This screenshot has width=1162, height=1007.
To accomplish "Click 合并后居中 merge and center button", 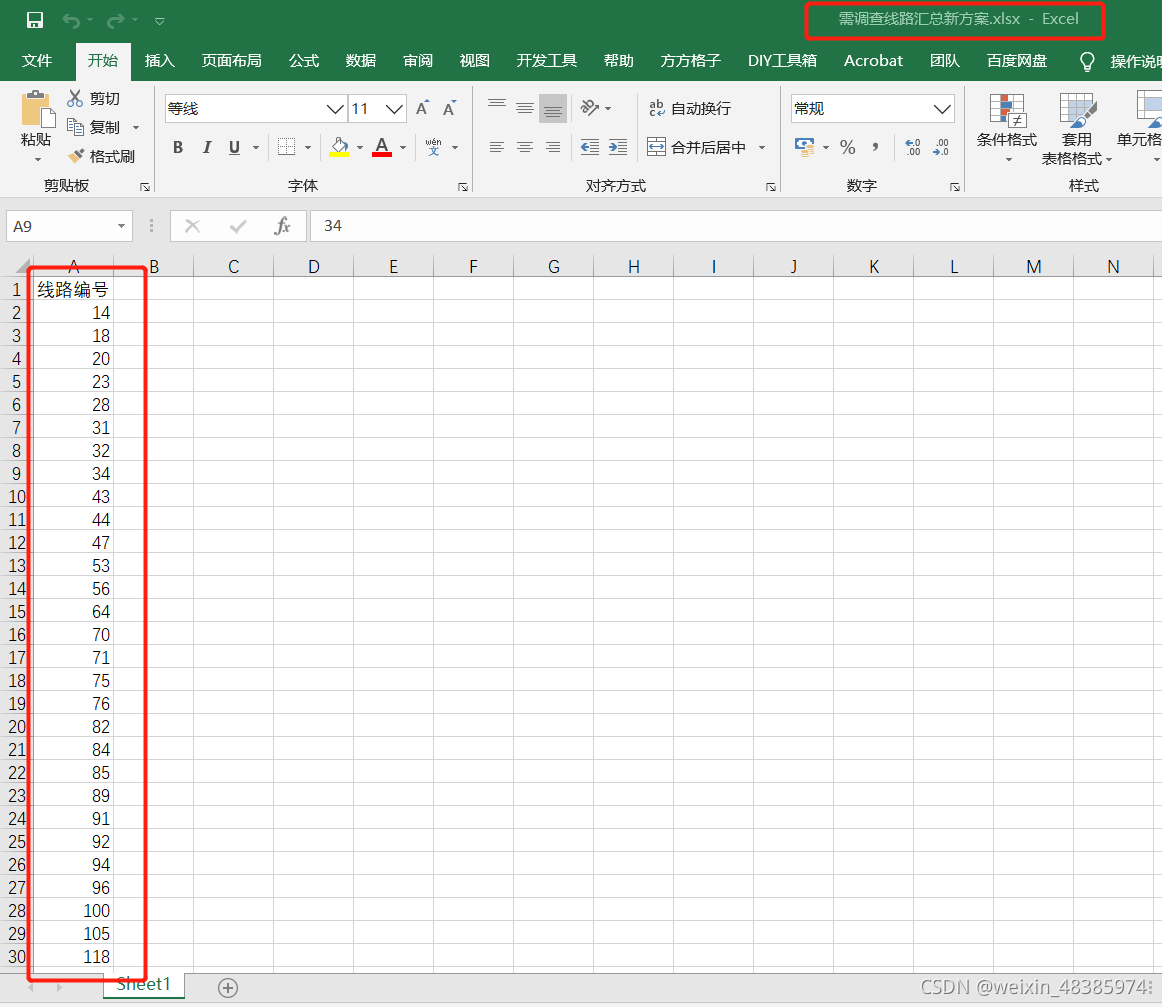I will tap(697, 147).
